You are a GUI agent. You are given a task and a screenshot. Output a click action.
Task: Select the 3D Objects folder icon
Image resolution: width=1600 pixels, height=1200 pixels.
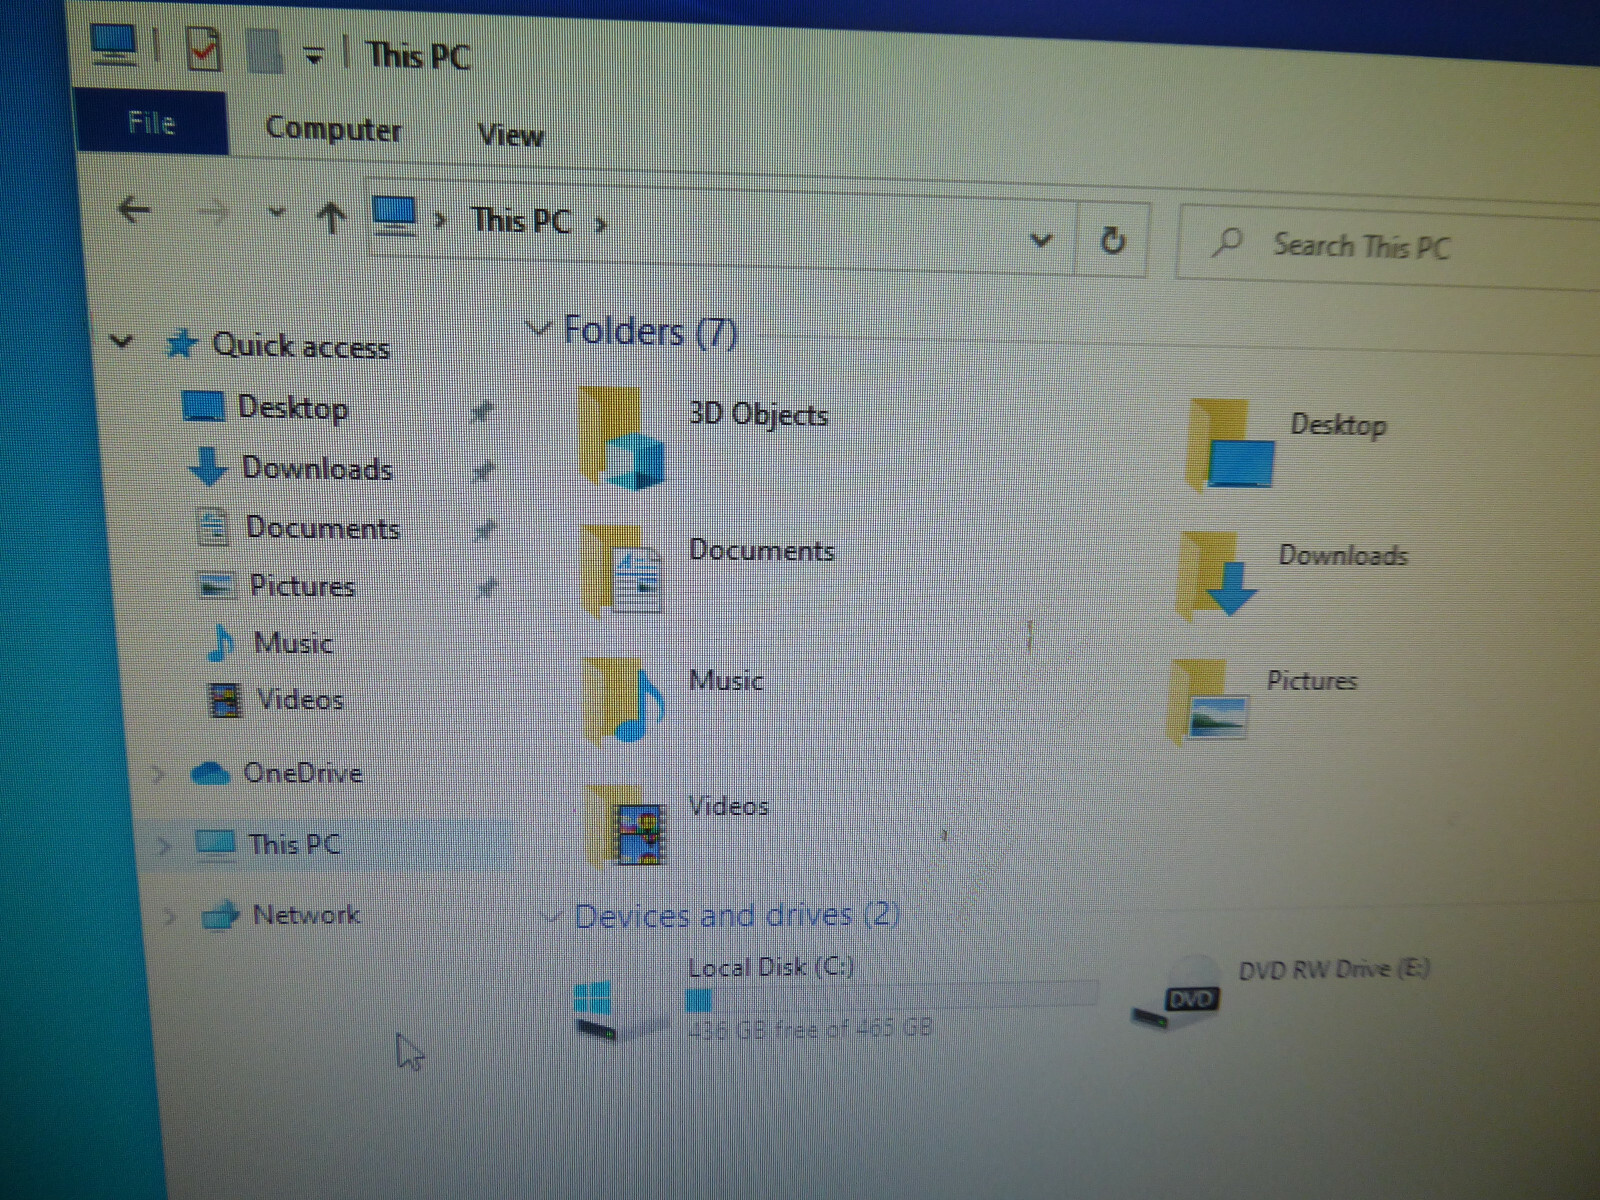(x=622, y=438)
